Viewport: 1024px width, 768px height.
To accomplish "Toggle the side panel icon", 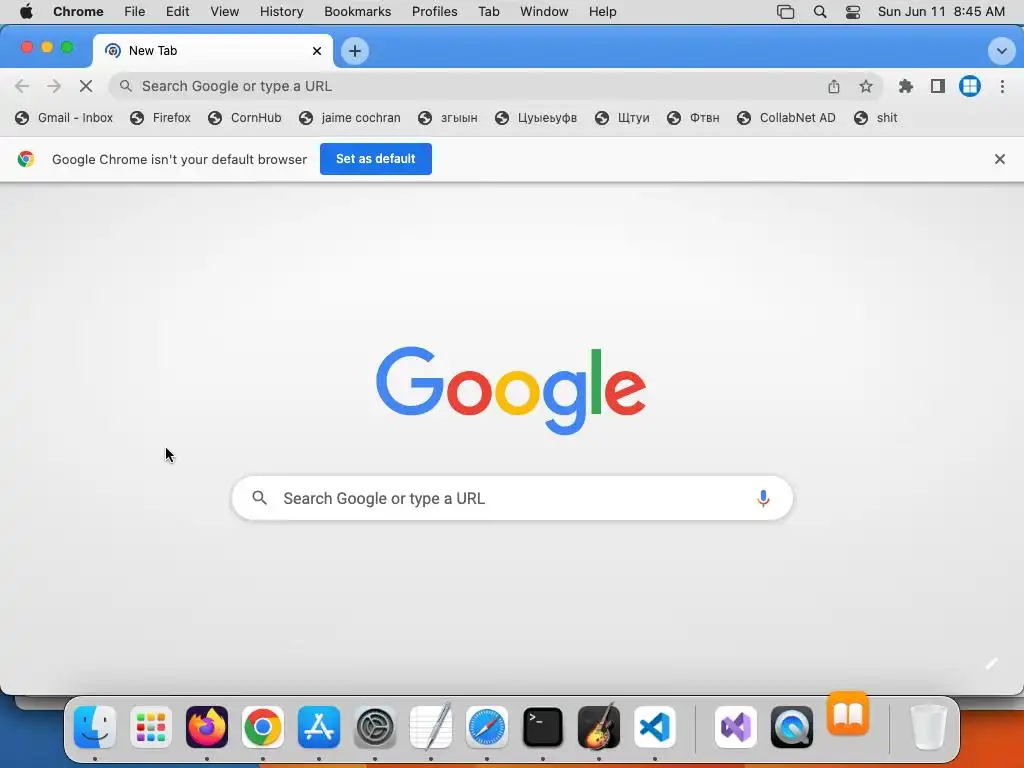I will pos(938,86).
